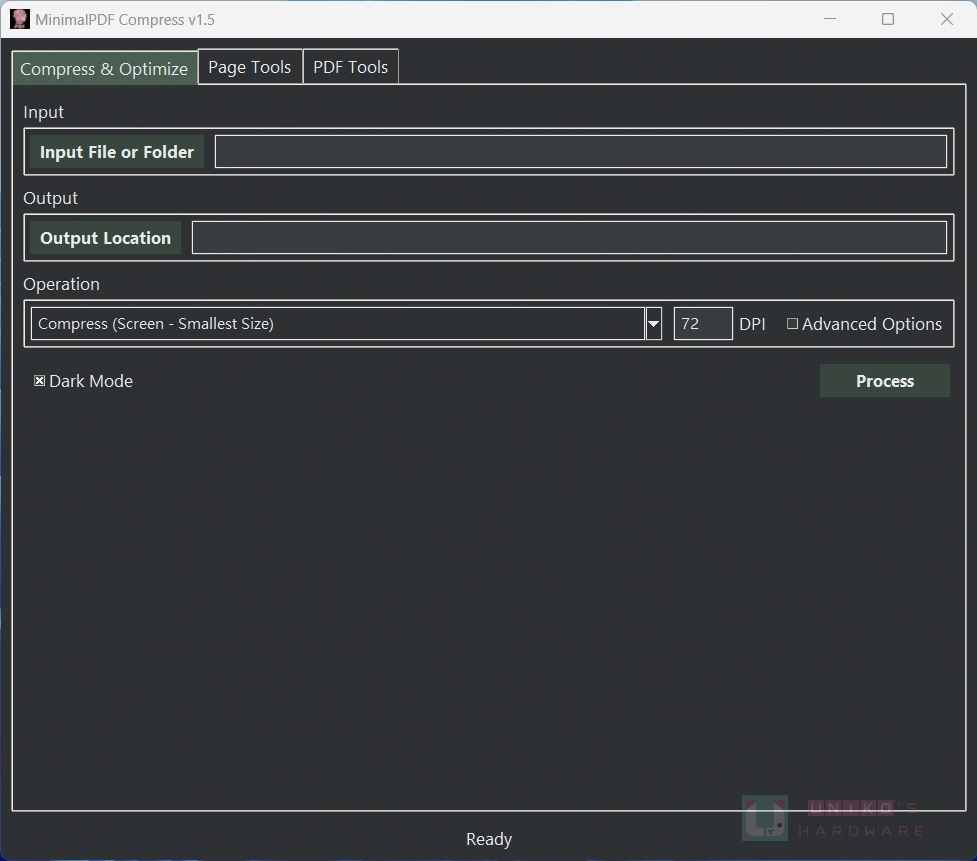Click the MinimalPDF Compress v1.5 window title

click(125, 19)
